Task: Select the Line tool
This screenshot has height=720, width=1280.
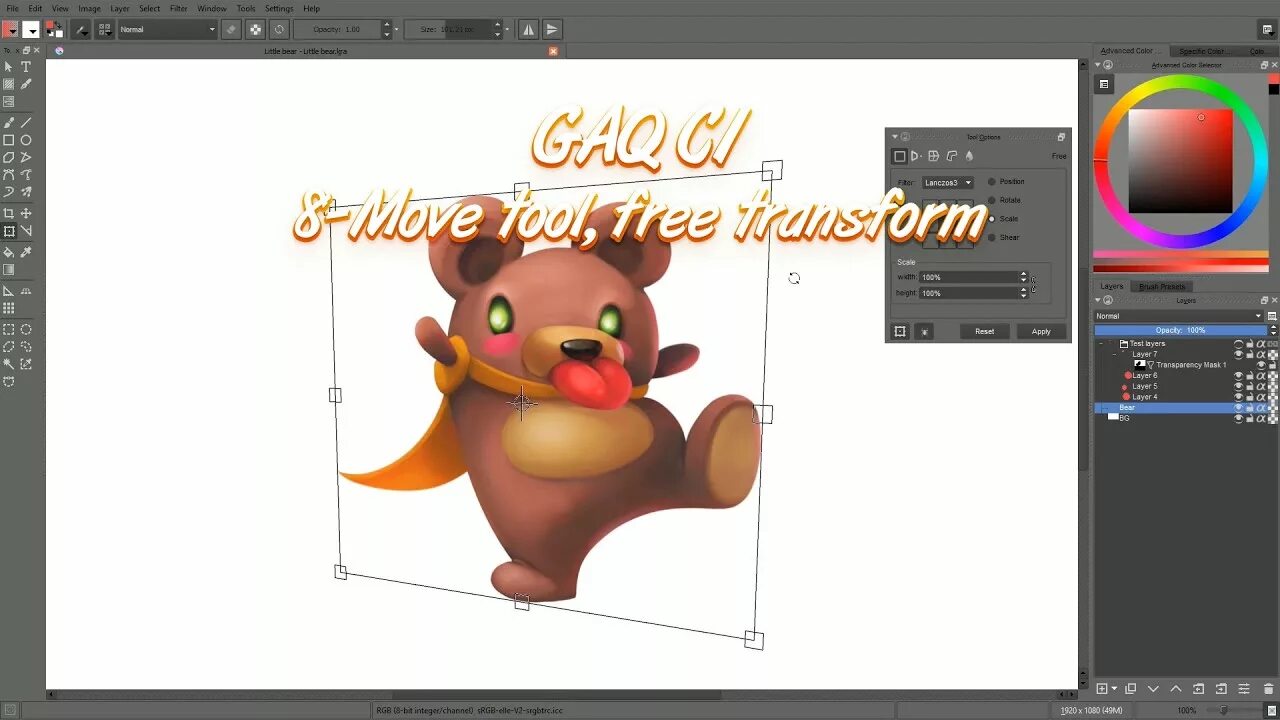Action: [x=26, y=122]
